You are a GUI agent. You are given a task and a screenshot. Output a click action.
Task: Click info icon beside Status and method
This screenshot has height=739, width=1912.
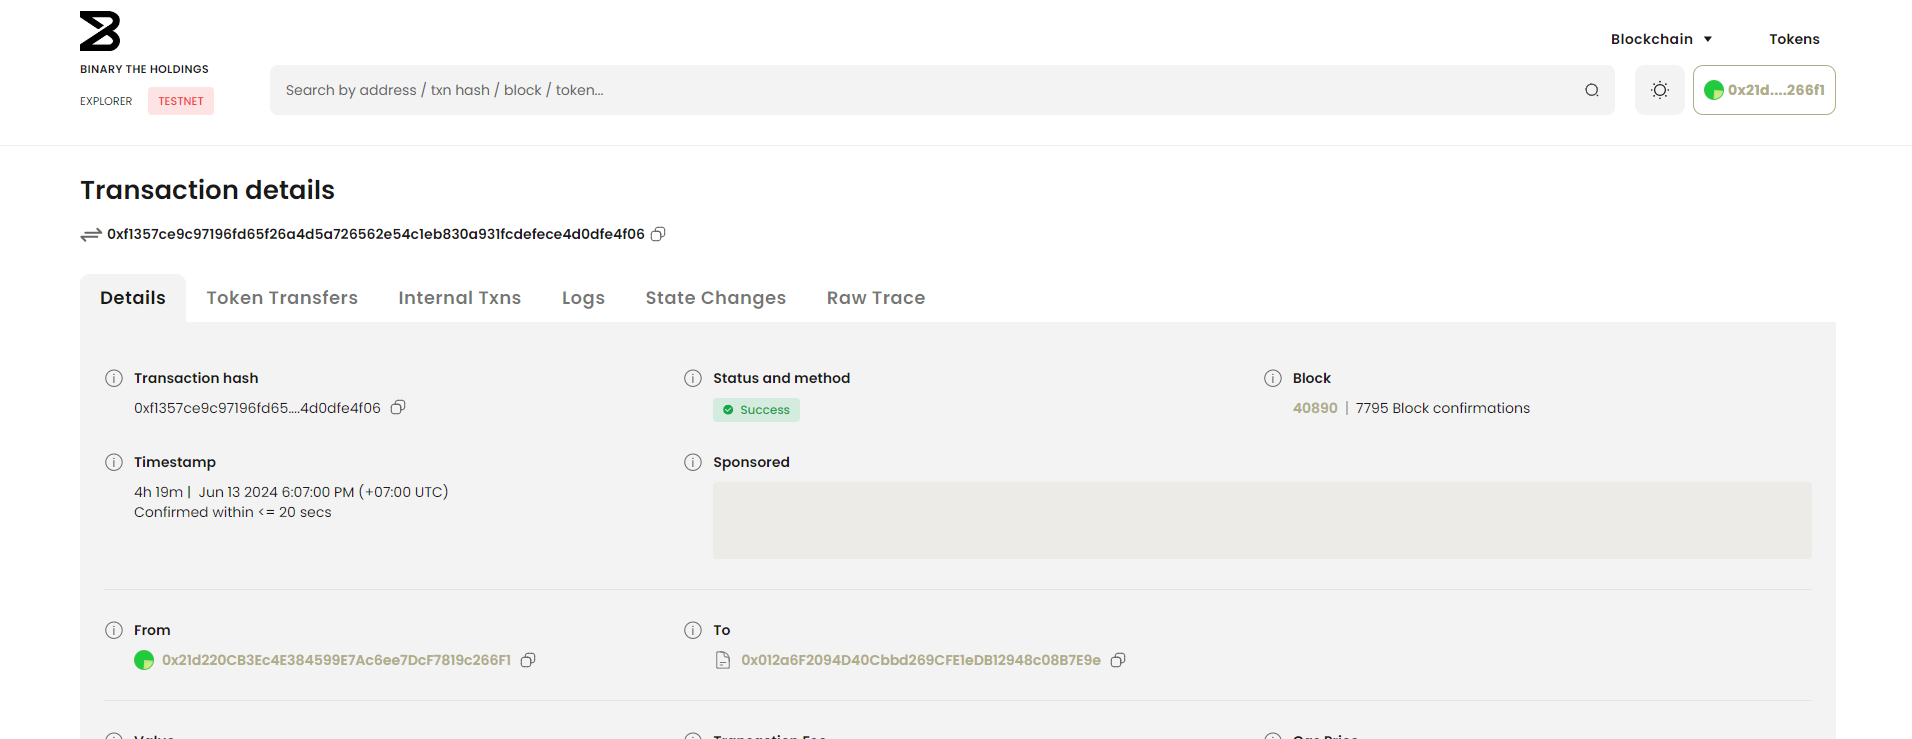coord(692,378)
